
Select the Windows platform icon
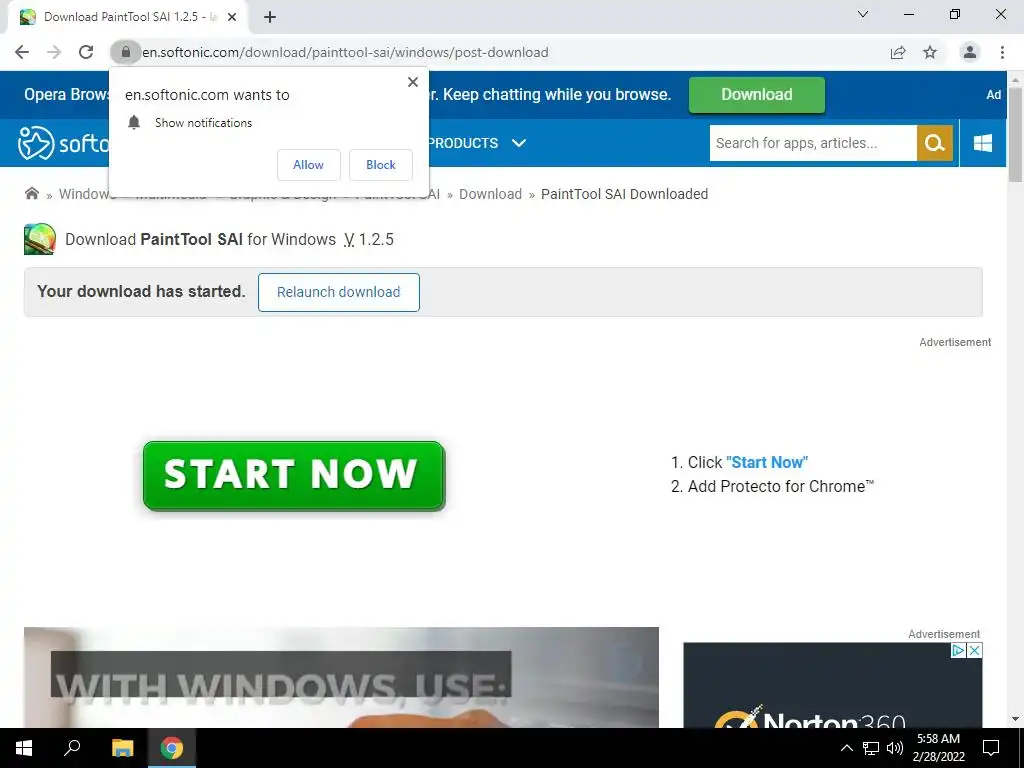coord(983,143)
